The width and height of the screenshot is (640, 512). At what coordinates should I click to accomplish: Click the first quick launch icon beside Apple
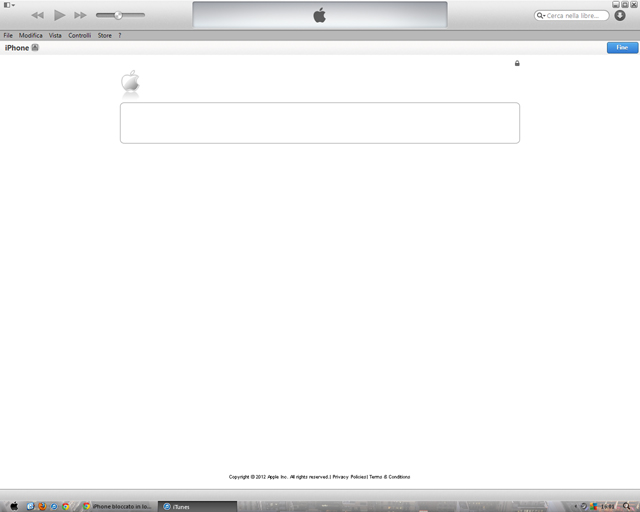click(30, 506)
